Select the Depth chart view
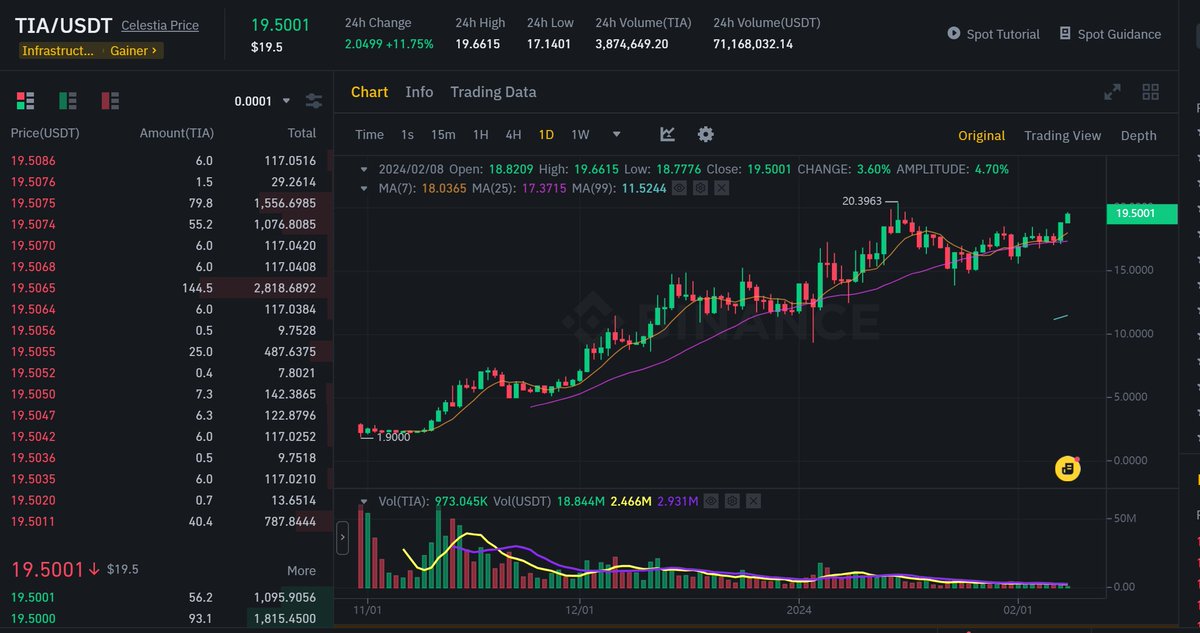This screenshot has width=1200, height=633. (1138, 135)
